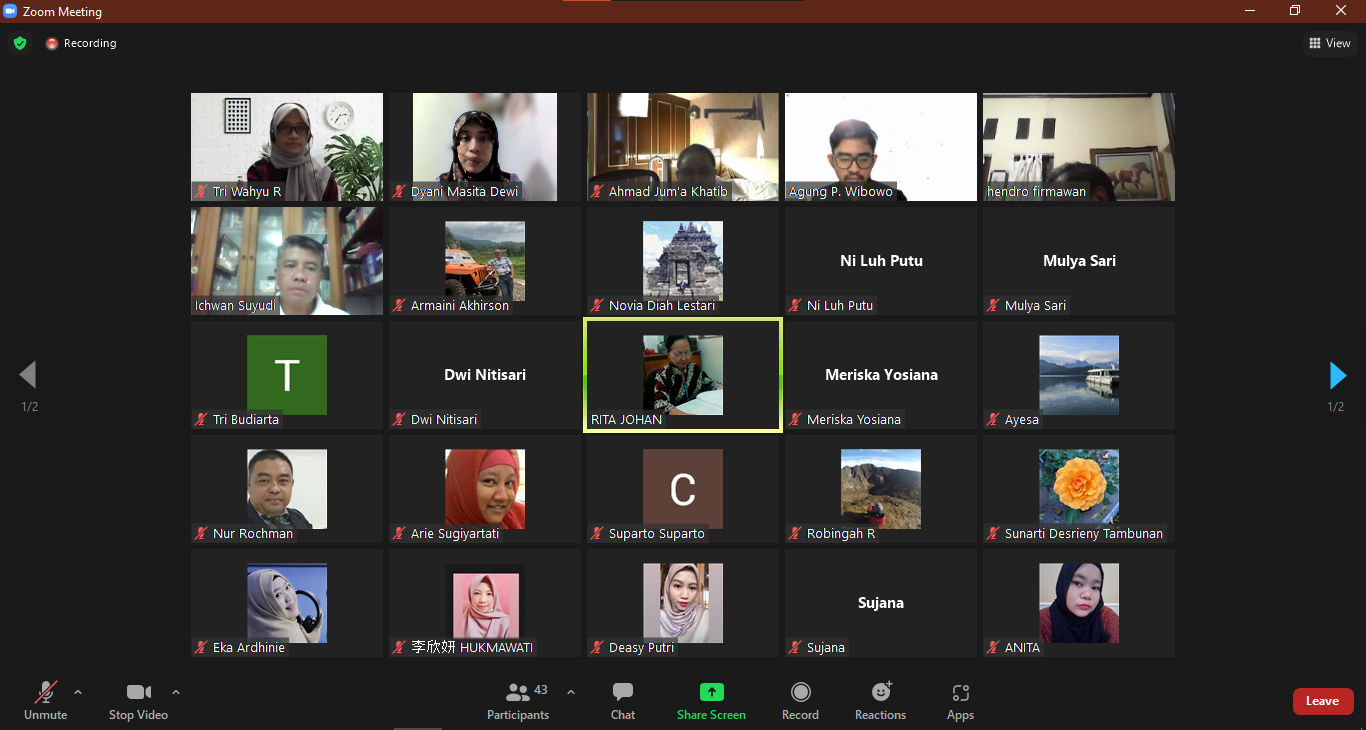Click the "hendro firmawan" name label
1366x730 pixels.
(1036, 192)
